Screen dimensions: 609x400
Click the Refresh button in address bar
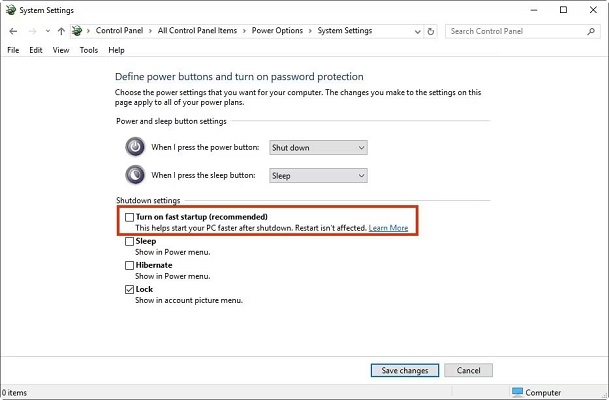[432, 31]
